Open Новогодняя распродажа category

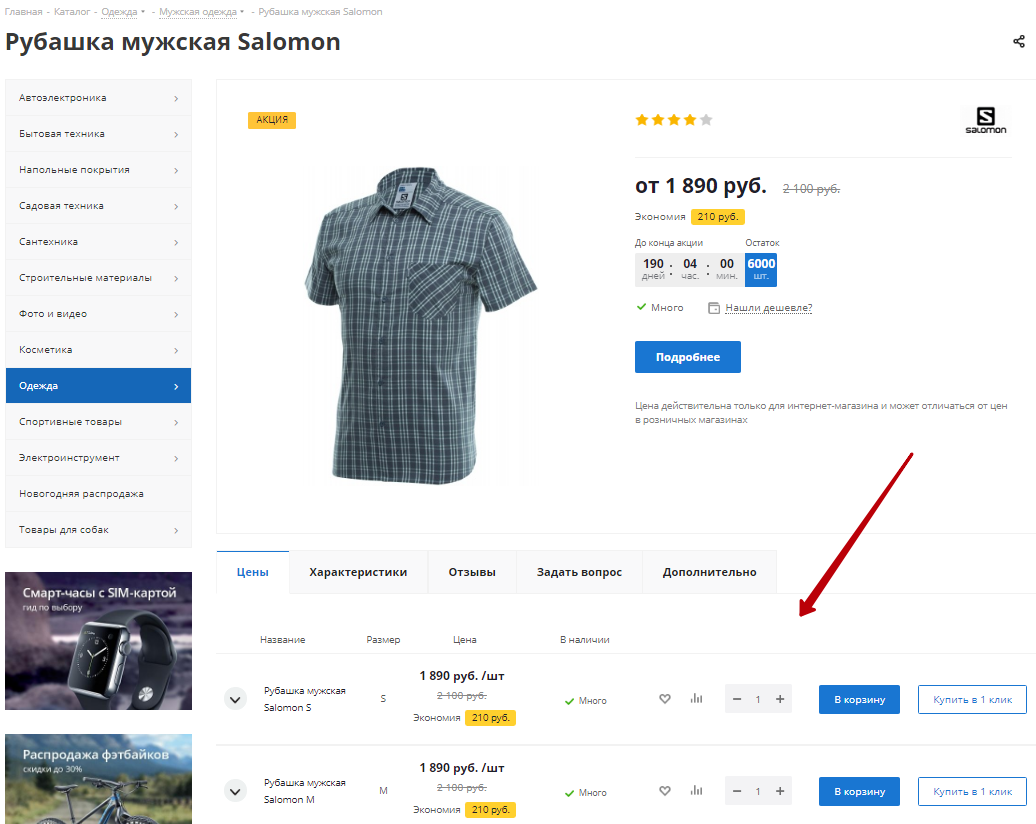pos(98,494)
